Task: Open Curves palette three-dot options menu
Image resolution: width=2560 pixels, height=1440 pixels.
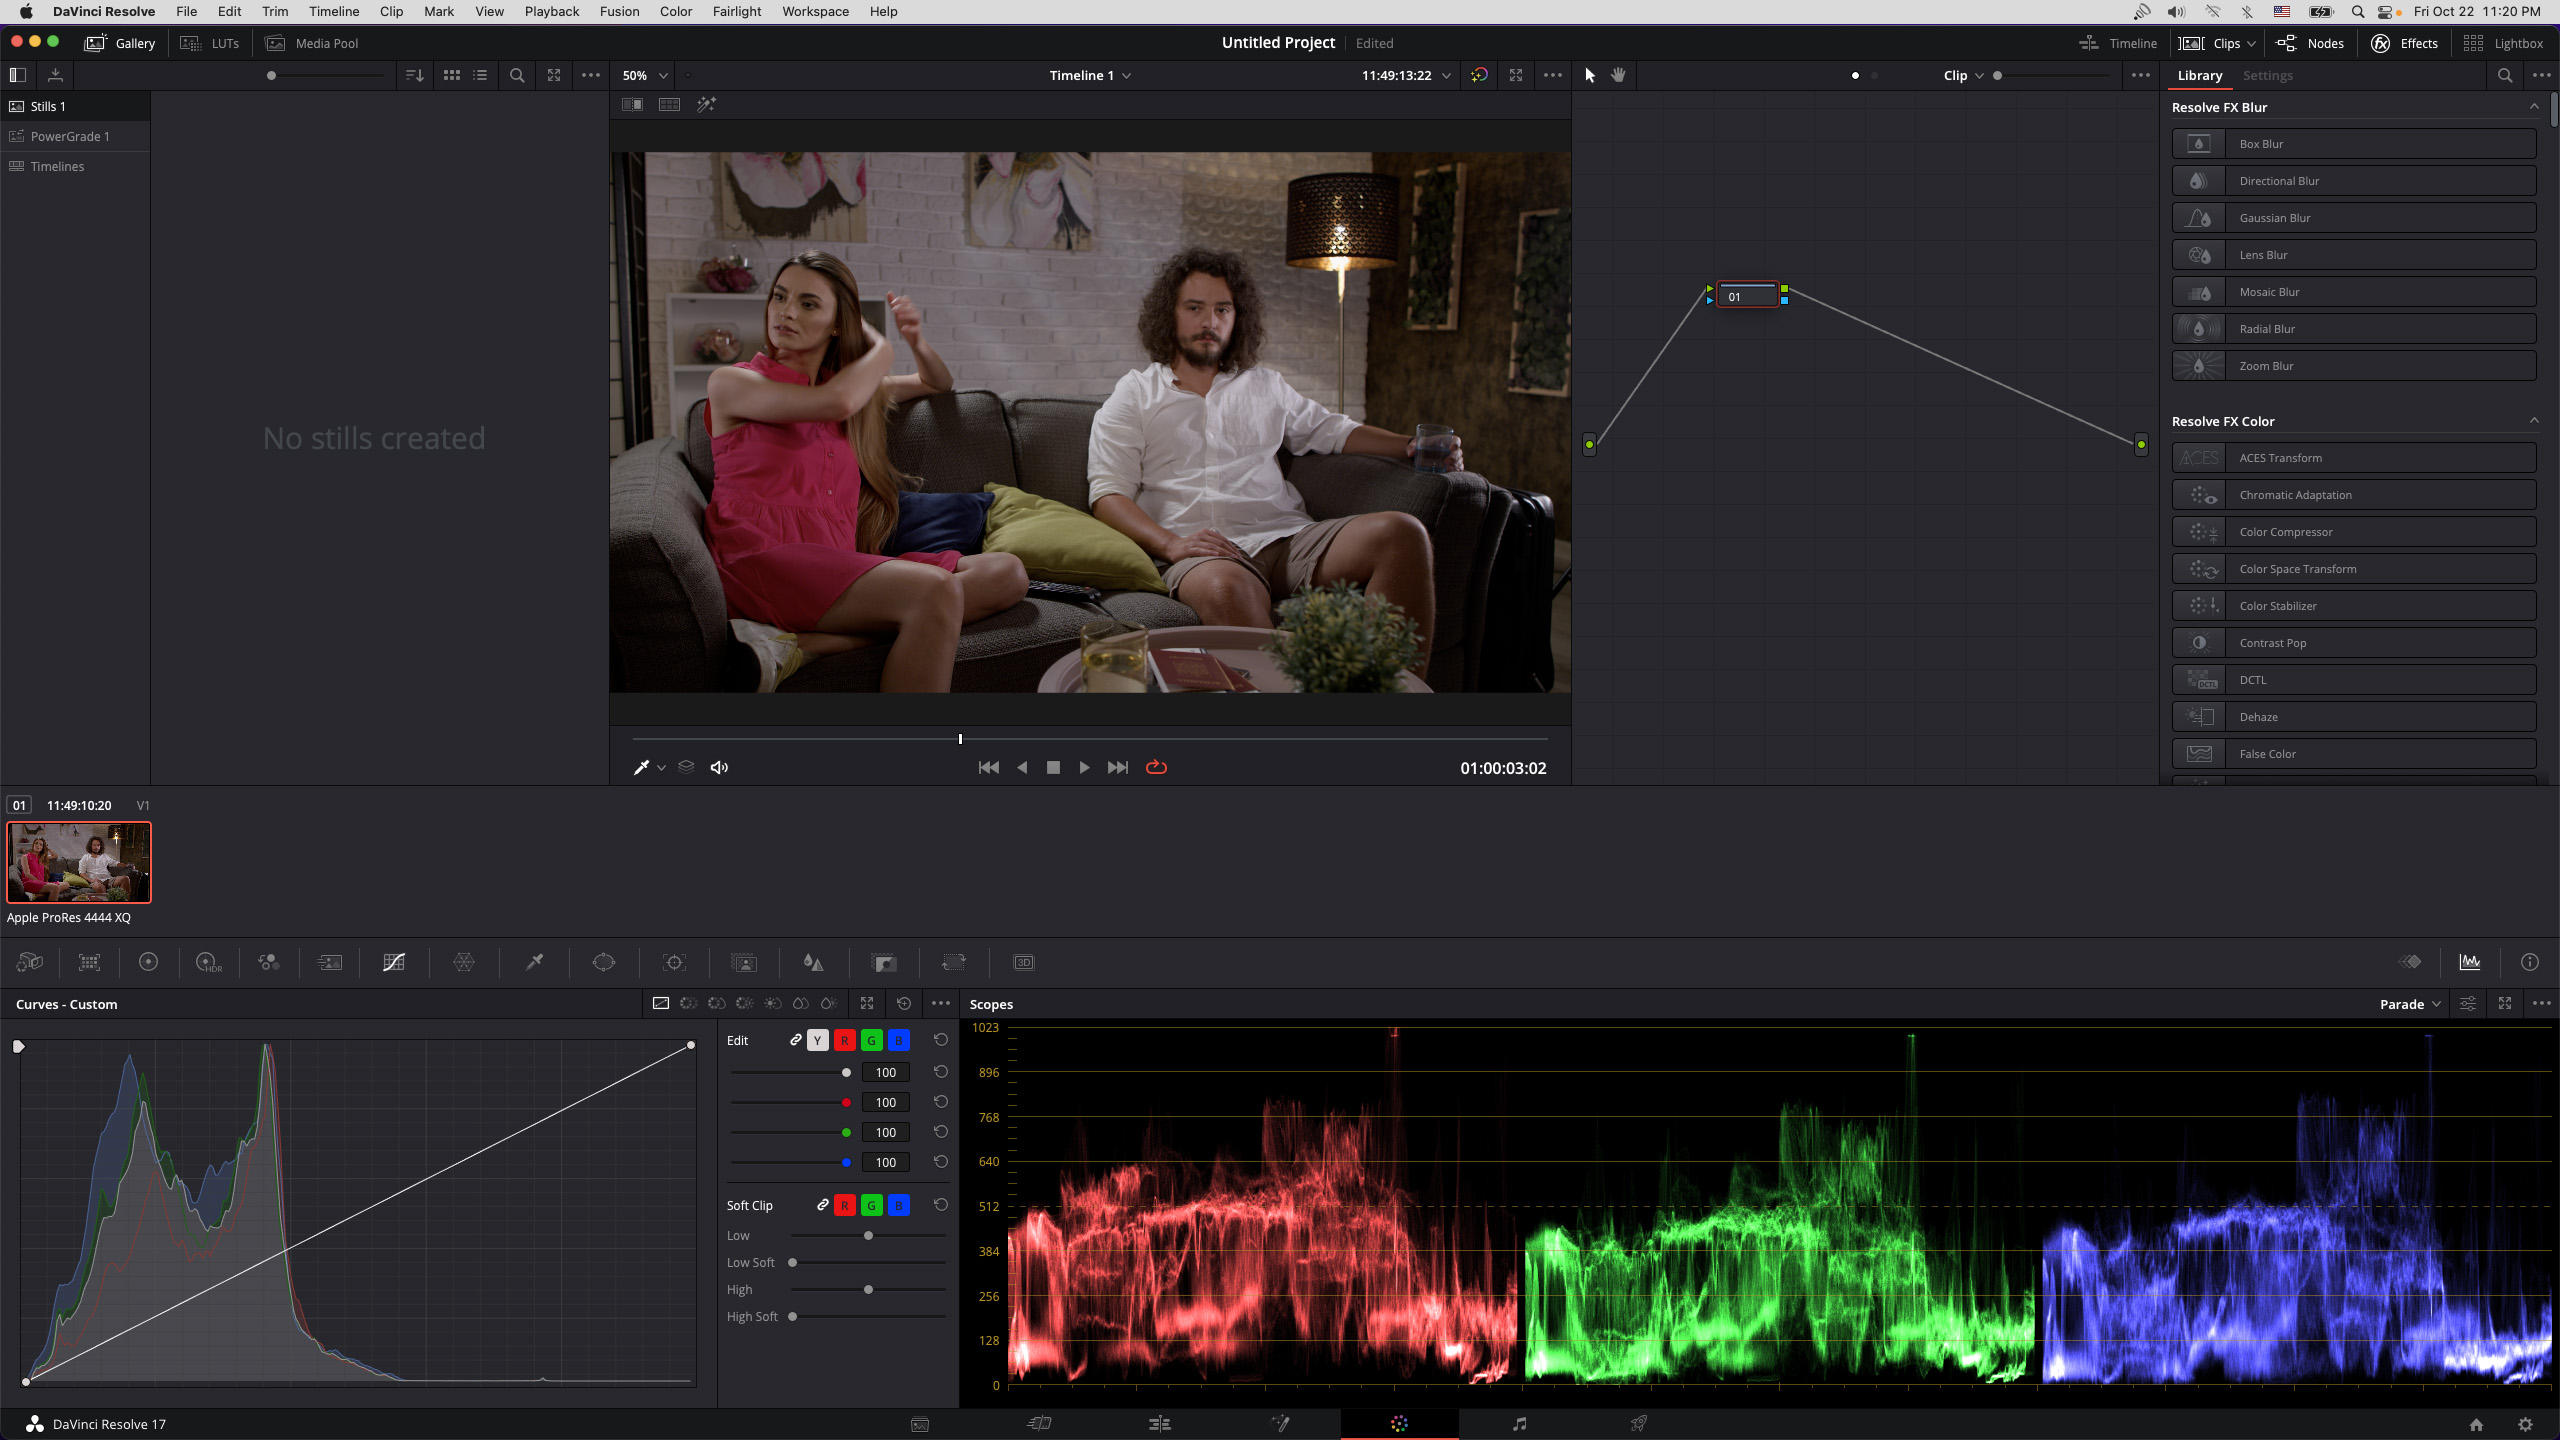Action: pos(941,1003)
